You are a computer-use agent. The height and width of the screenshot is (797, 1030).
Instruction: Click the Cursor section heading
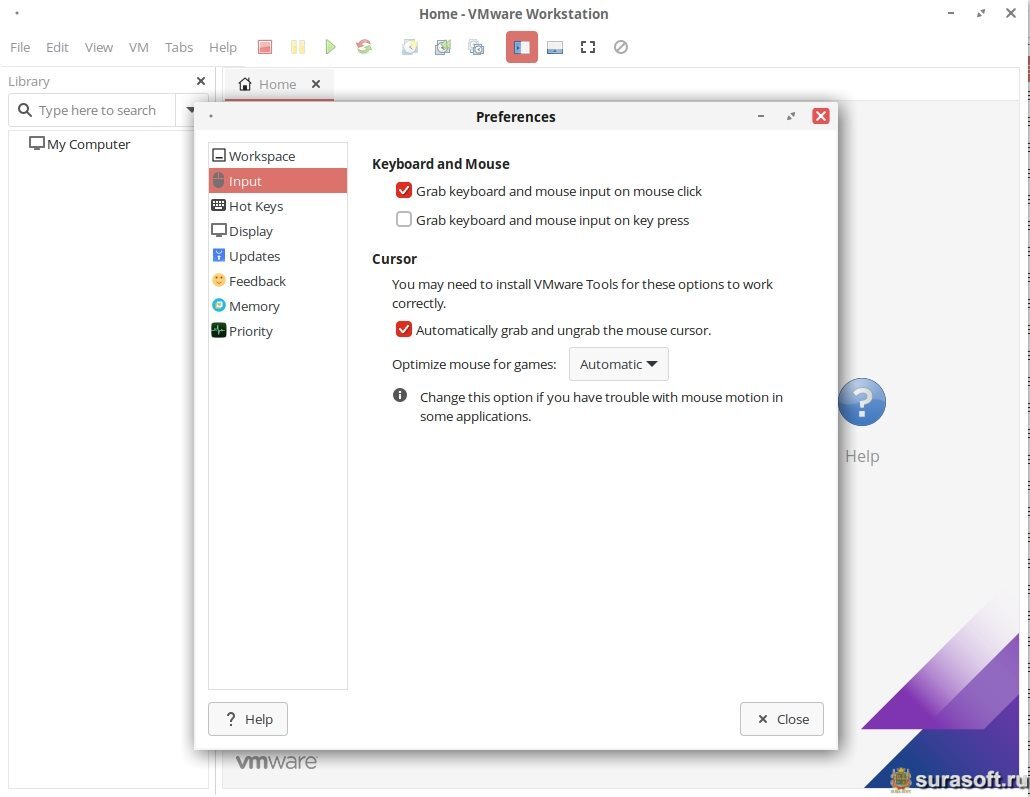[x=394, y=258]
